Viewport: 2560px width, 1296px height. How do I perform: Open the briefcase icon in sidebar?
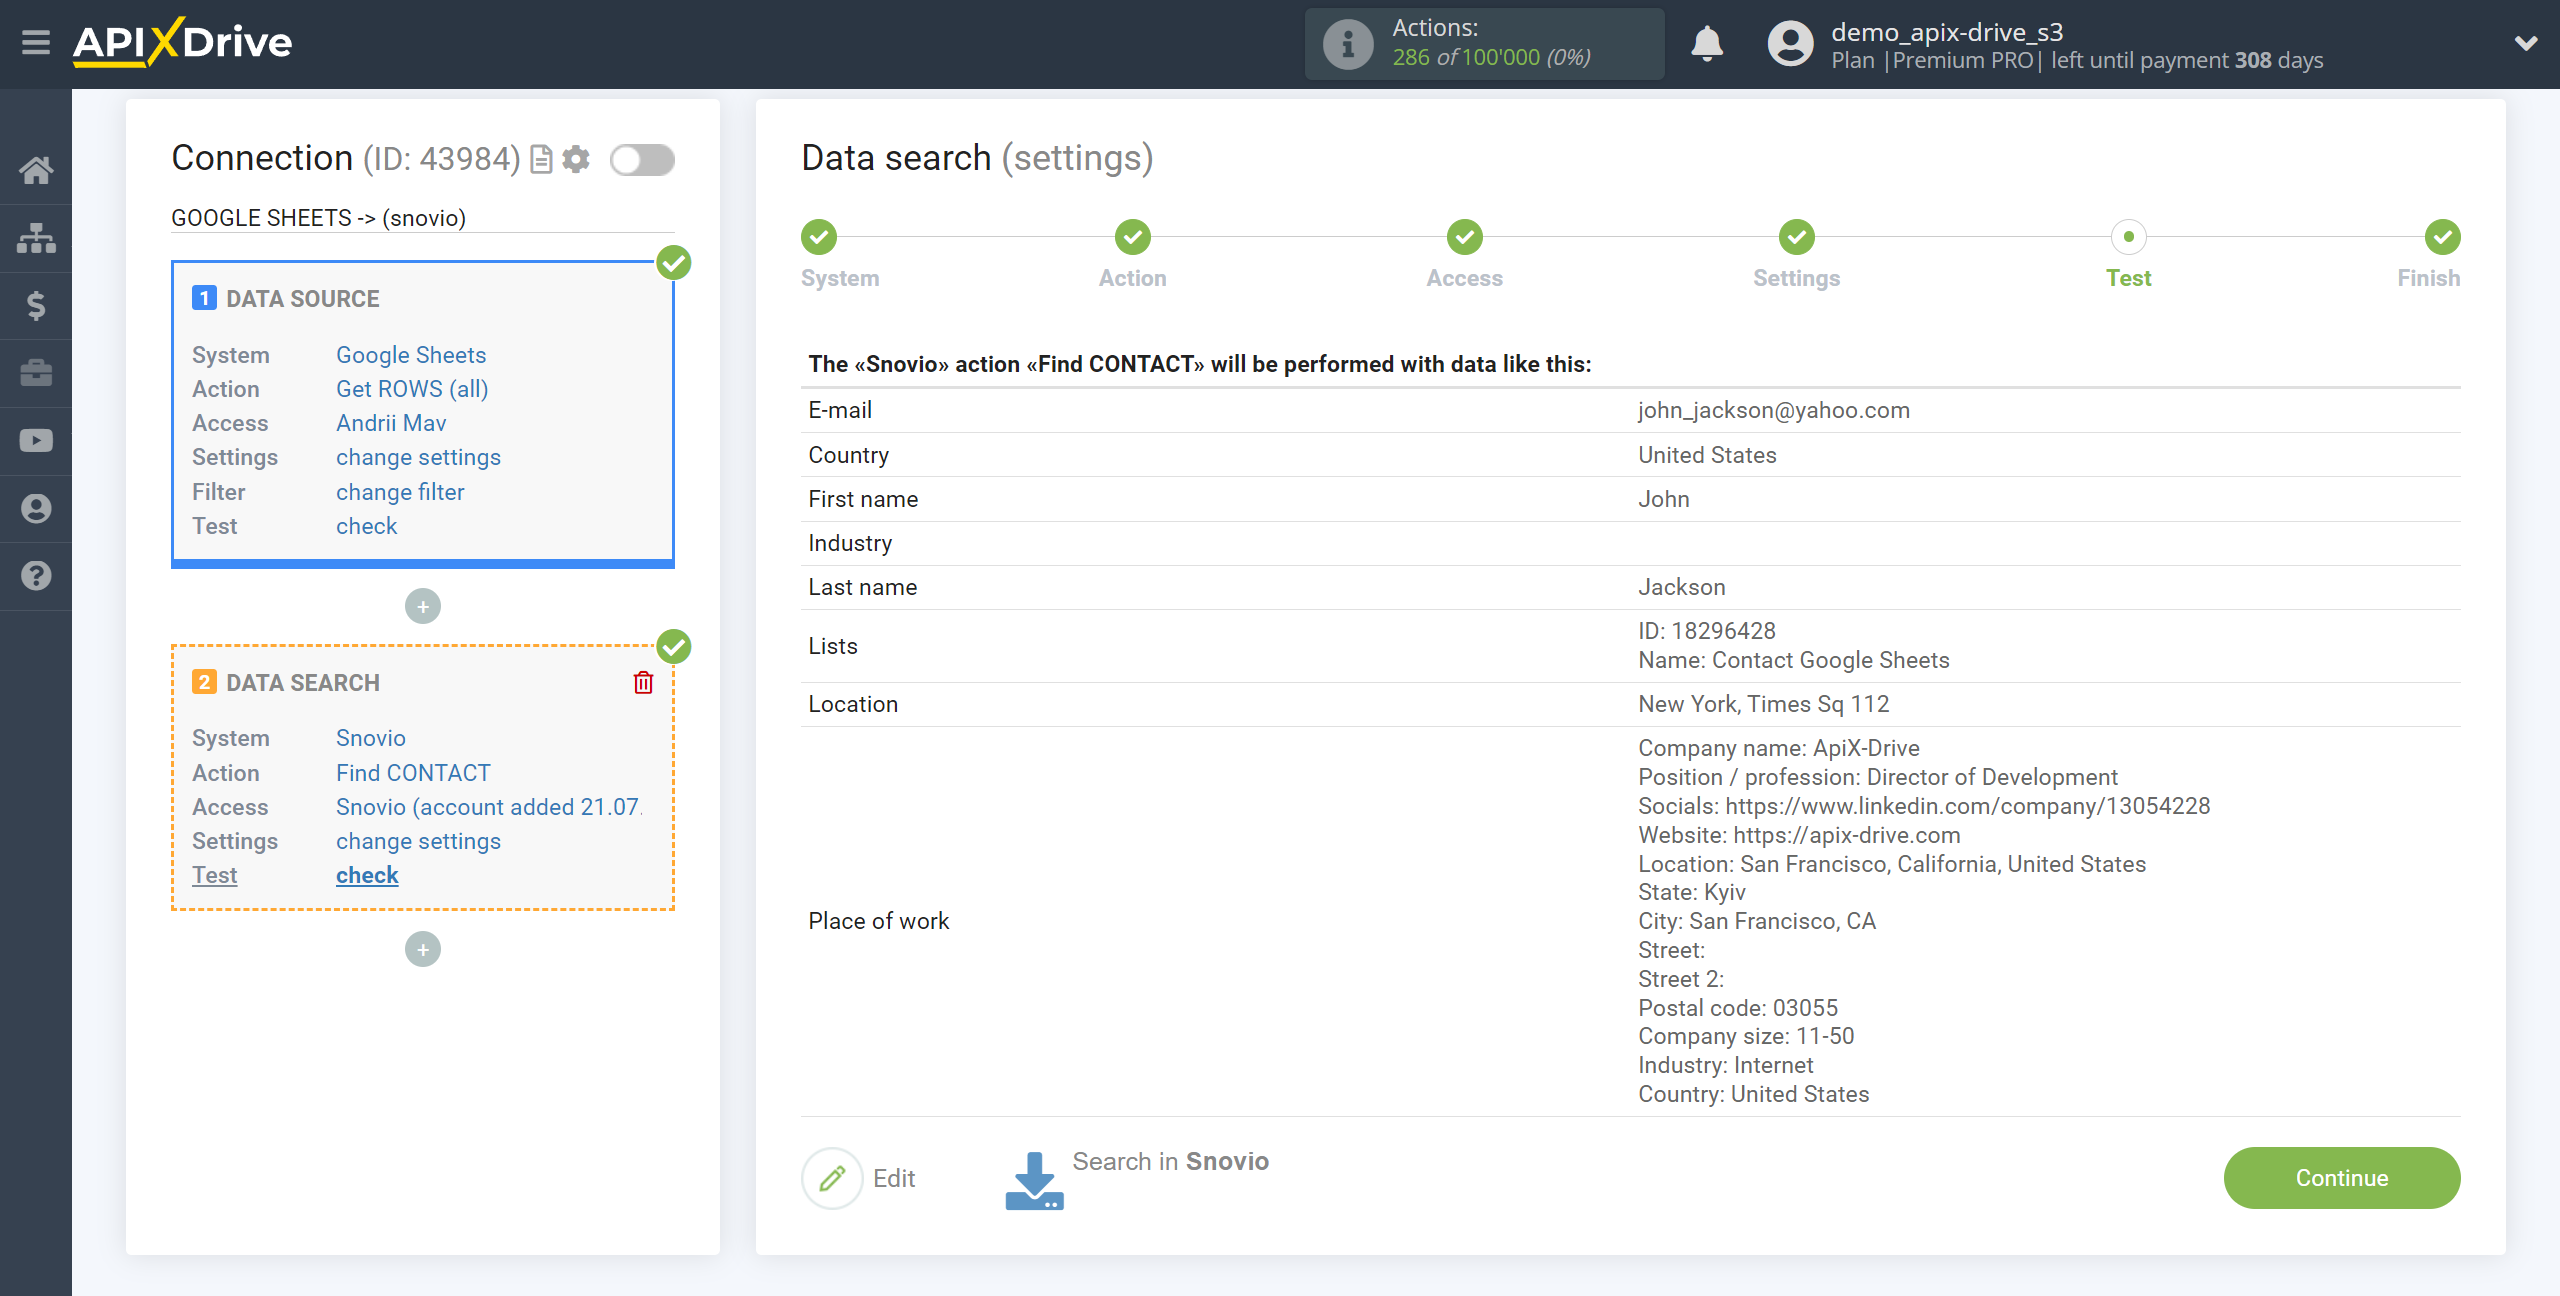[36, 373]
